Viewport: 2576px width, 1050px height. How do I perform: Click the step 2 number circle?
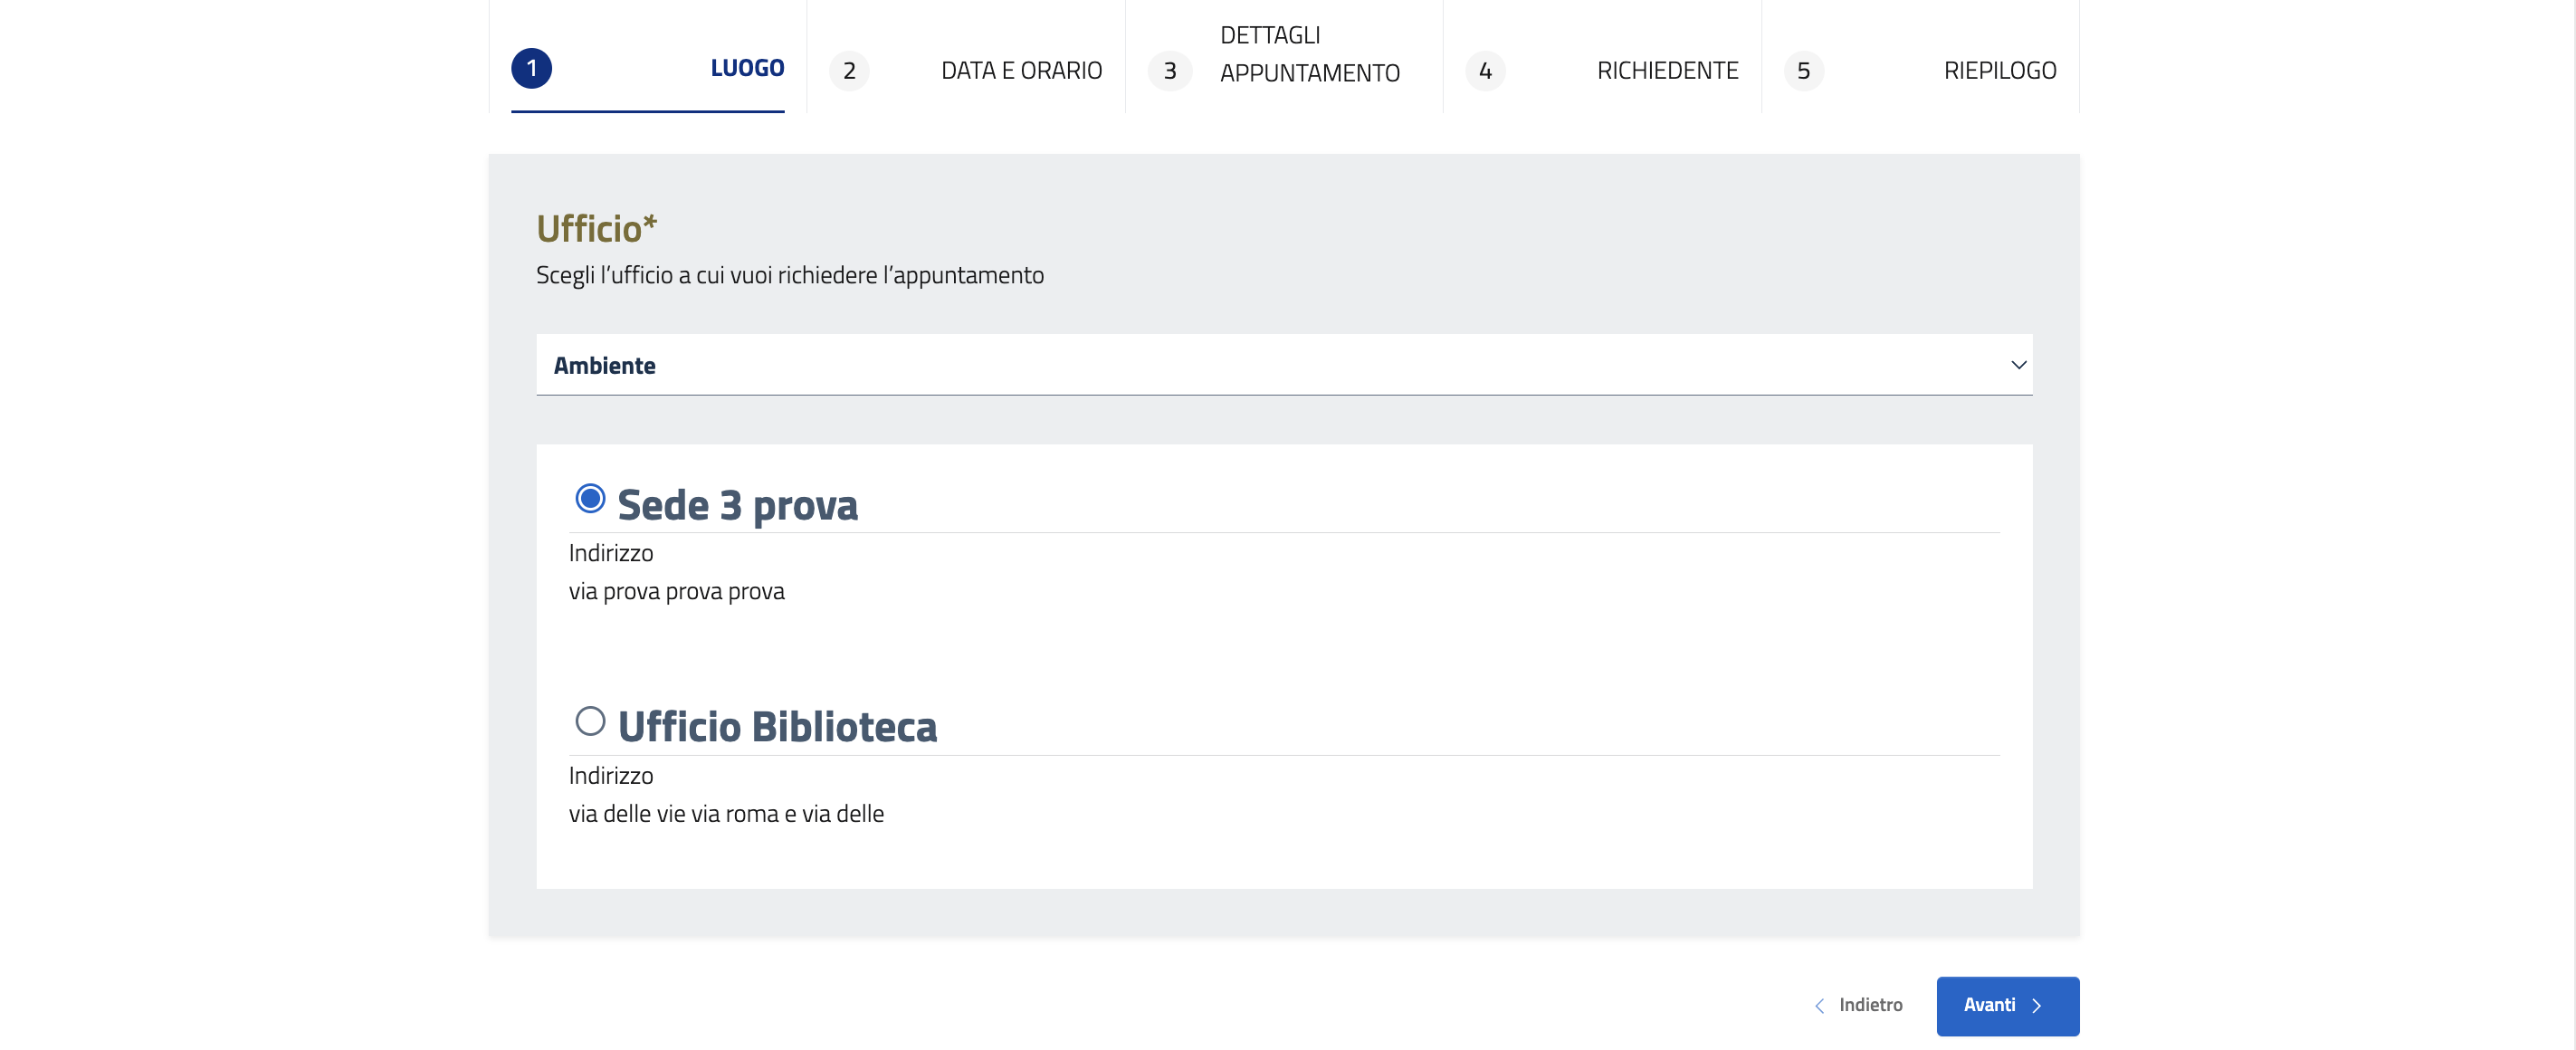tap(849, 71)
